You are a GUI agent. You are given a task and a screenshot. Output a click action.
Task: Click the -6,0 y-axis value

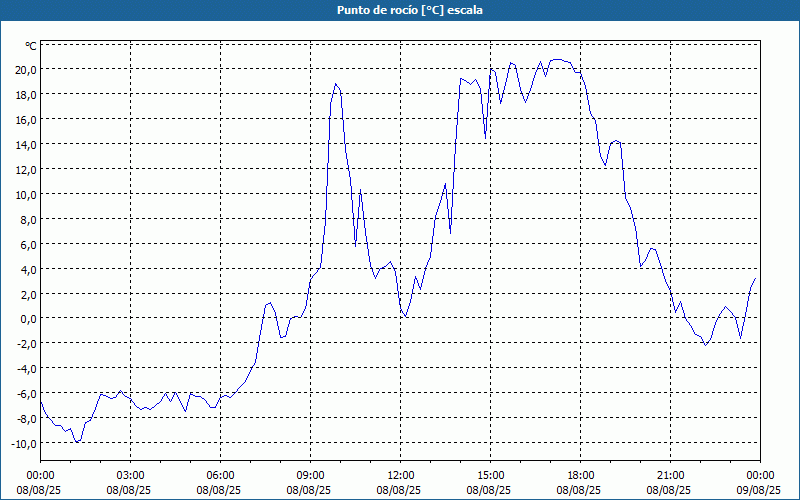click(27, 394)
